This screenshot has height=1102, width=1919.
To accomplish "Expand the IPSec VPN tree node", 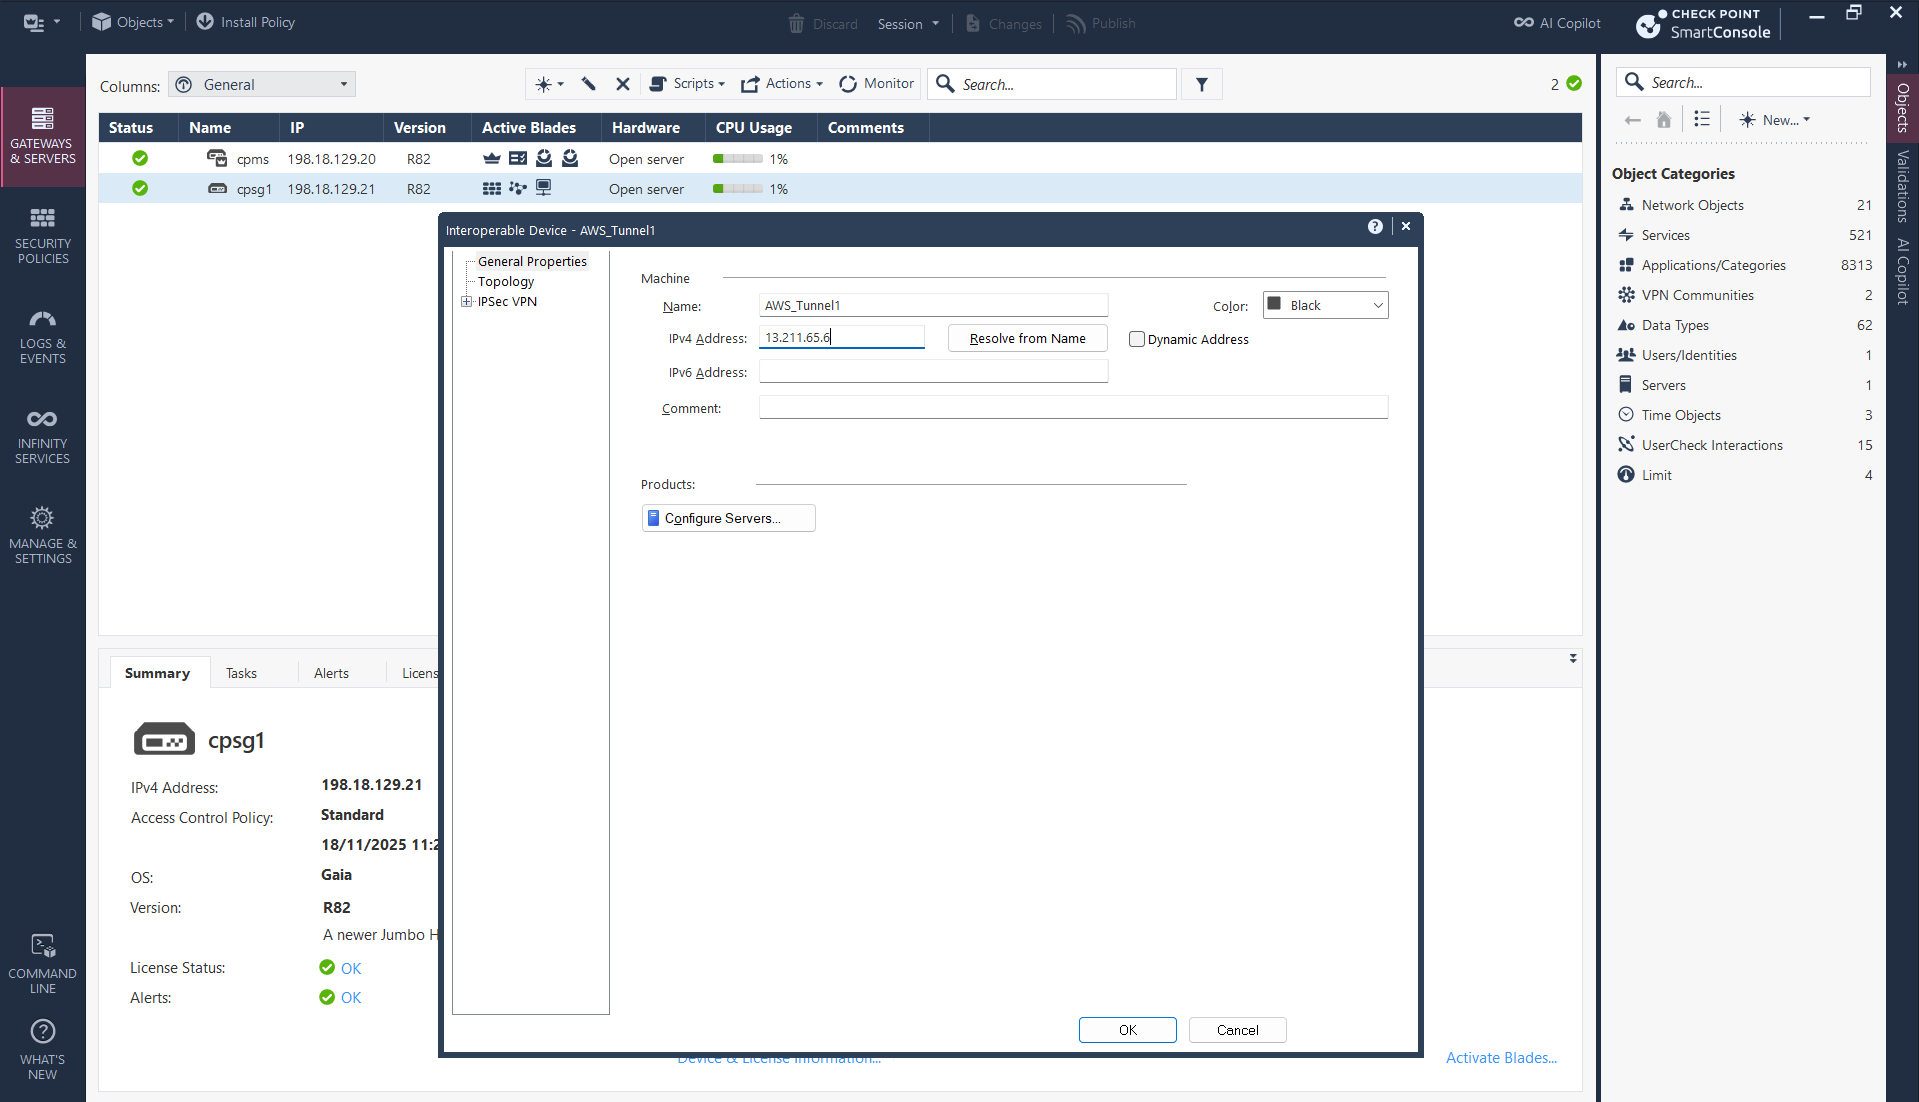I will pyautogui.click(x=466, y=302).
